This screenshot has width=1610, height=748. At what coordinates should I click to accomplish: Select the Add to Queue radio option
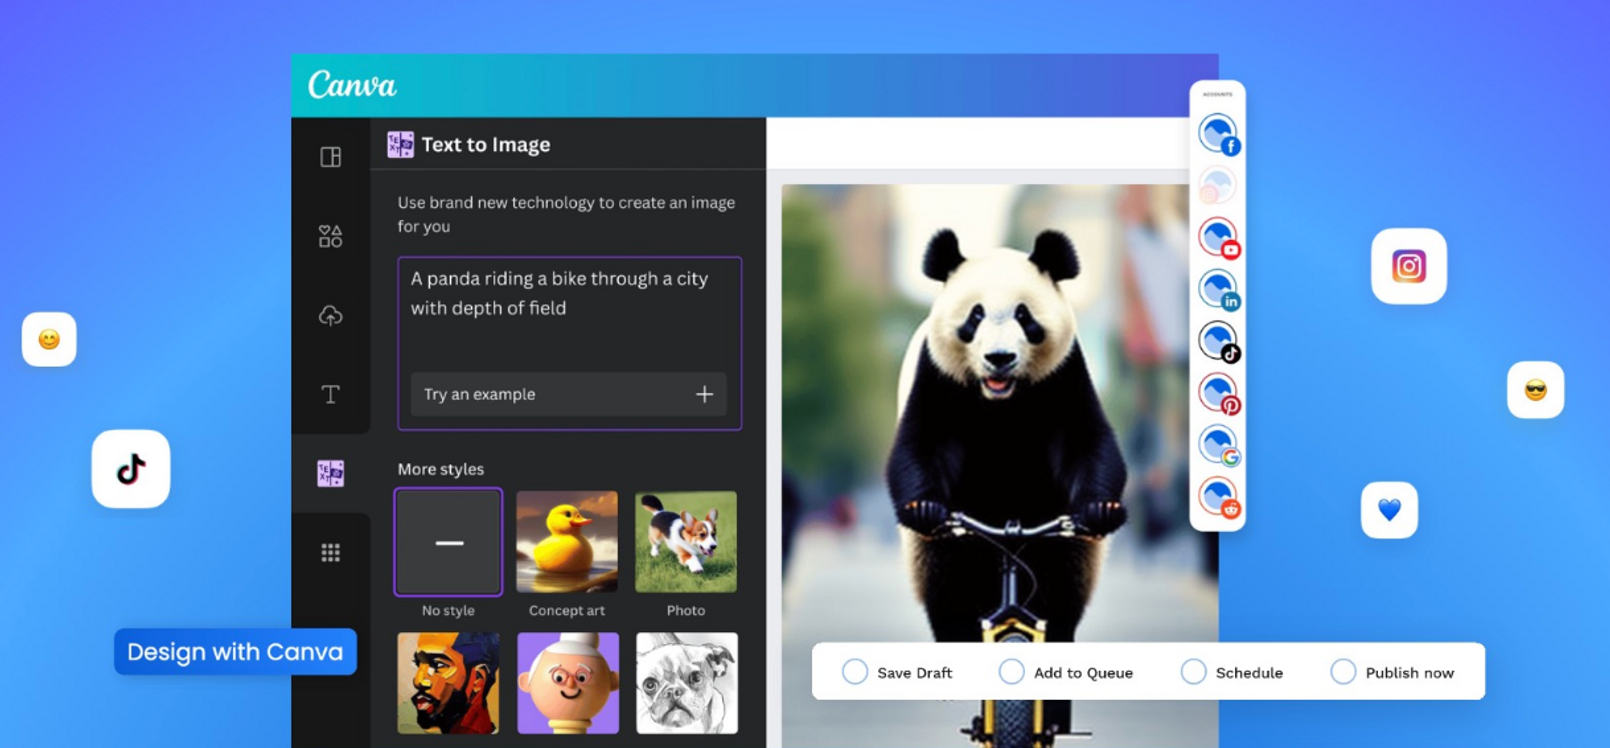pyautogui.click(x=1012, y=672)
